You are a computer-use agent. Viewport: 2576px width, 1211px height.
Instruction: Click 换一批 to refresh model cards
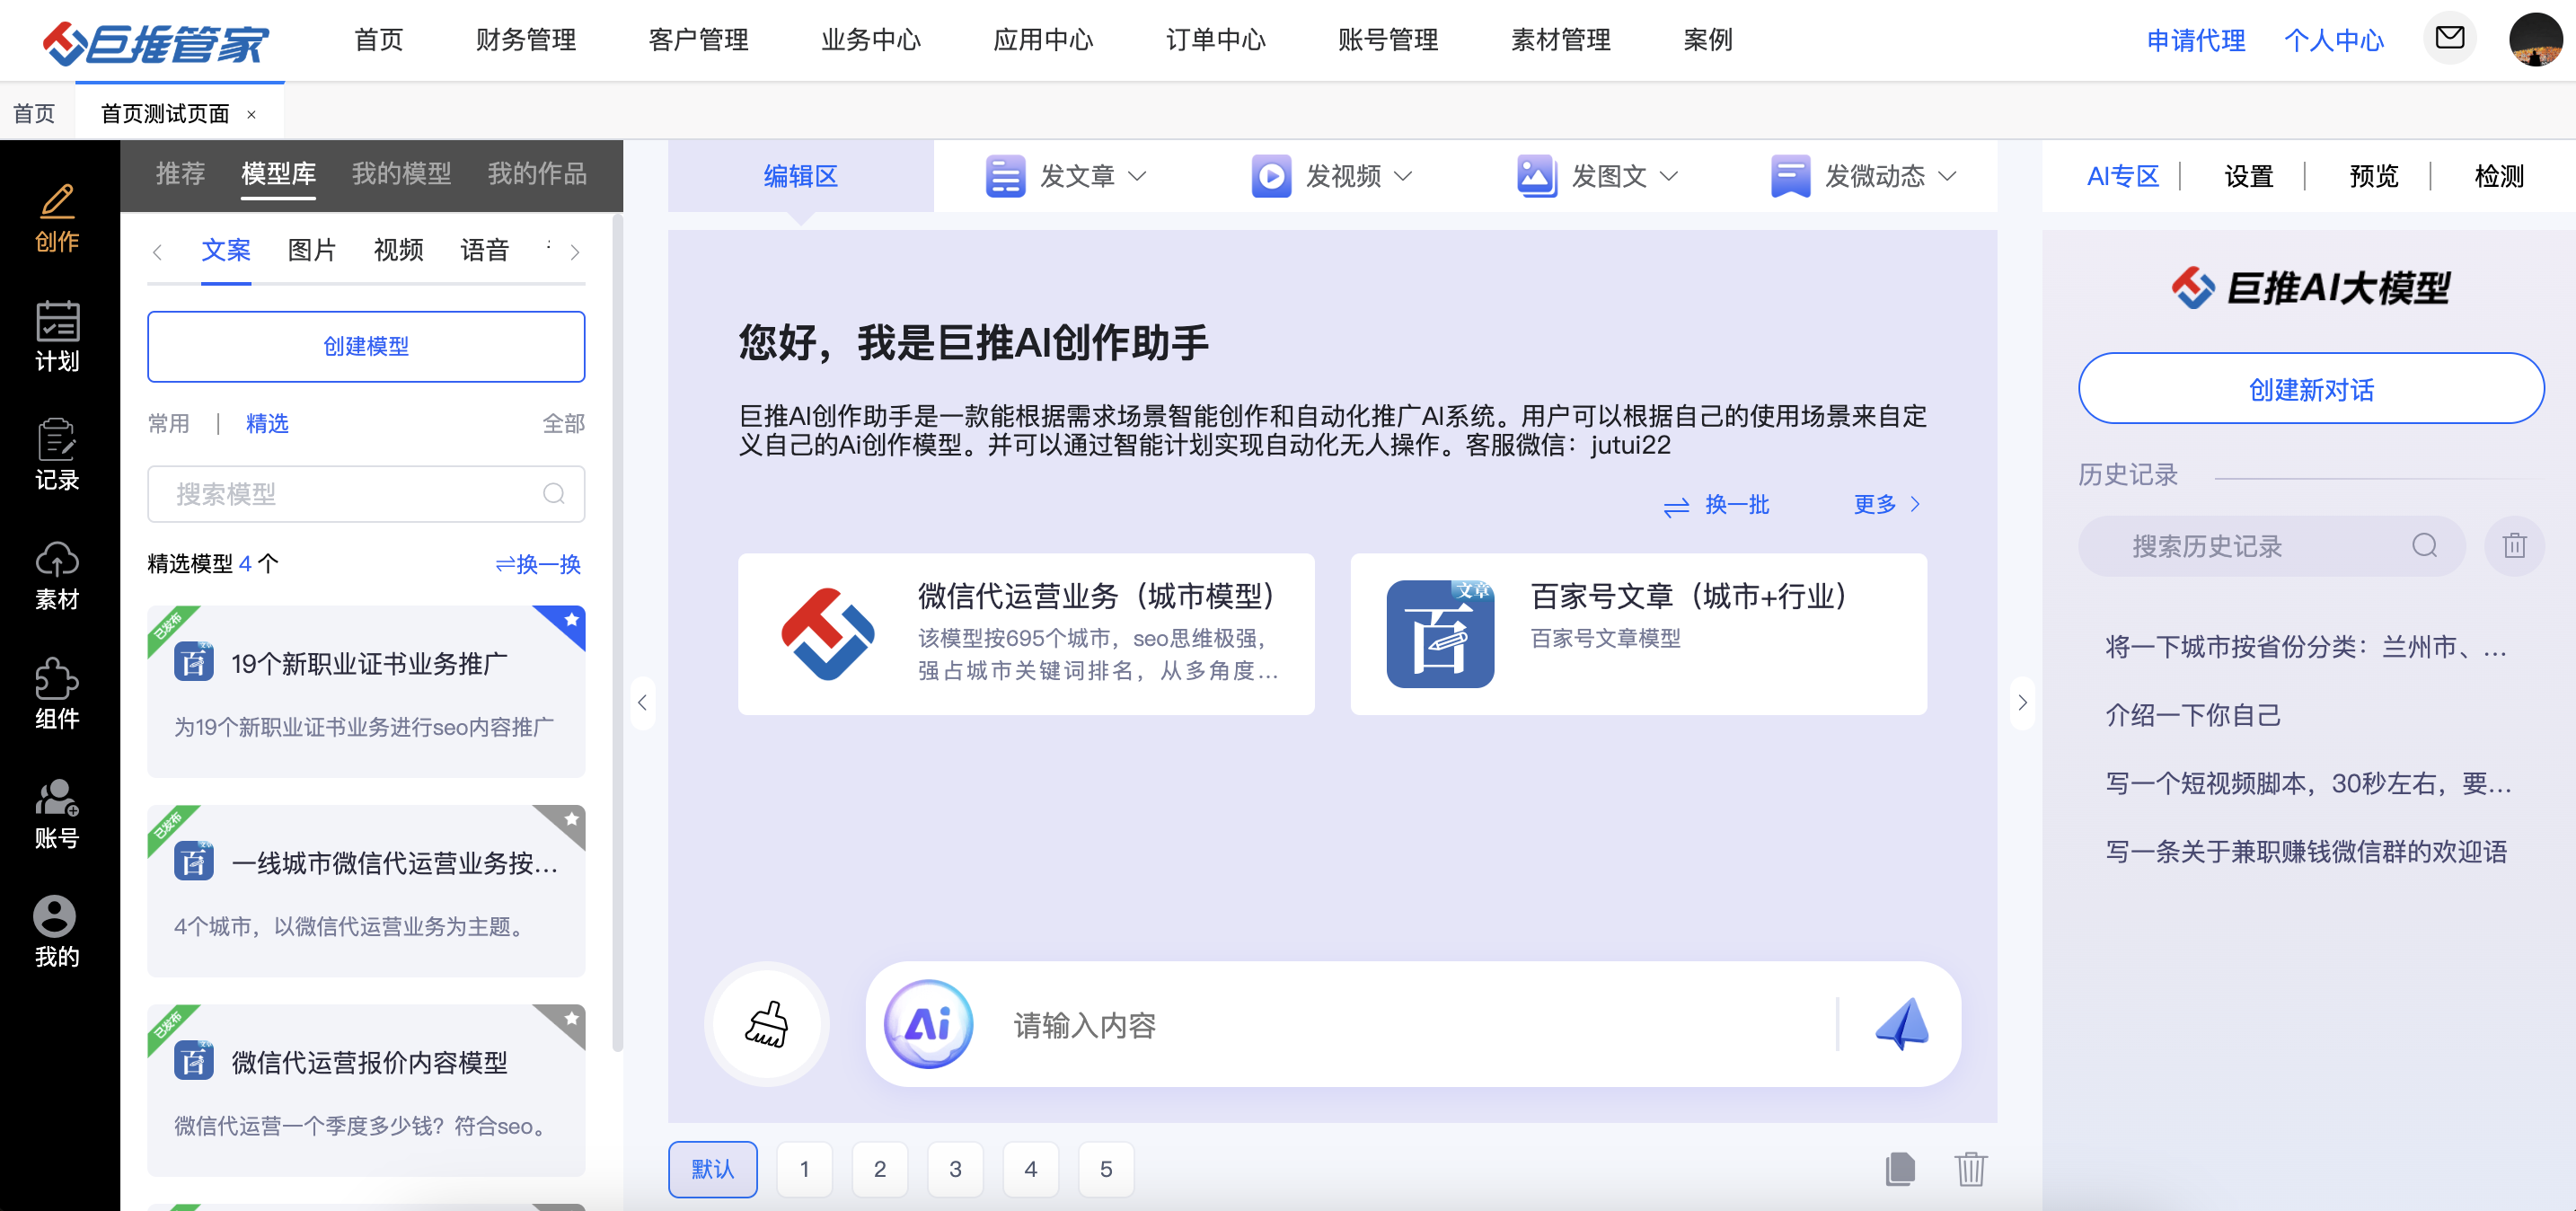(1716, 504)
